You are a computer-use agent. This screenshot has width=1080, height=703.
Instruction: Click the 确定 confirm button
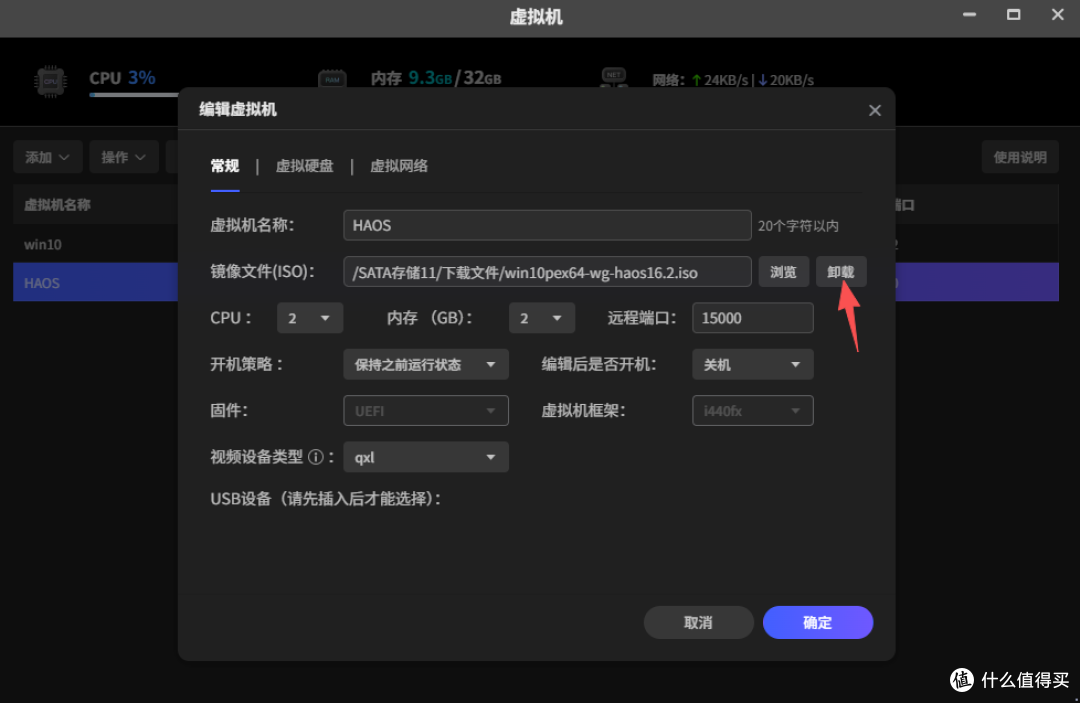pyautogui.click(x=818, y=622)
